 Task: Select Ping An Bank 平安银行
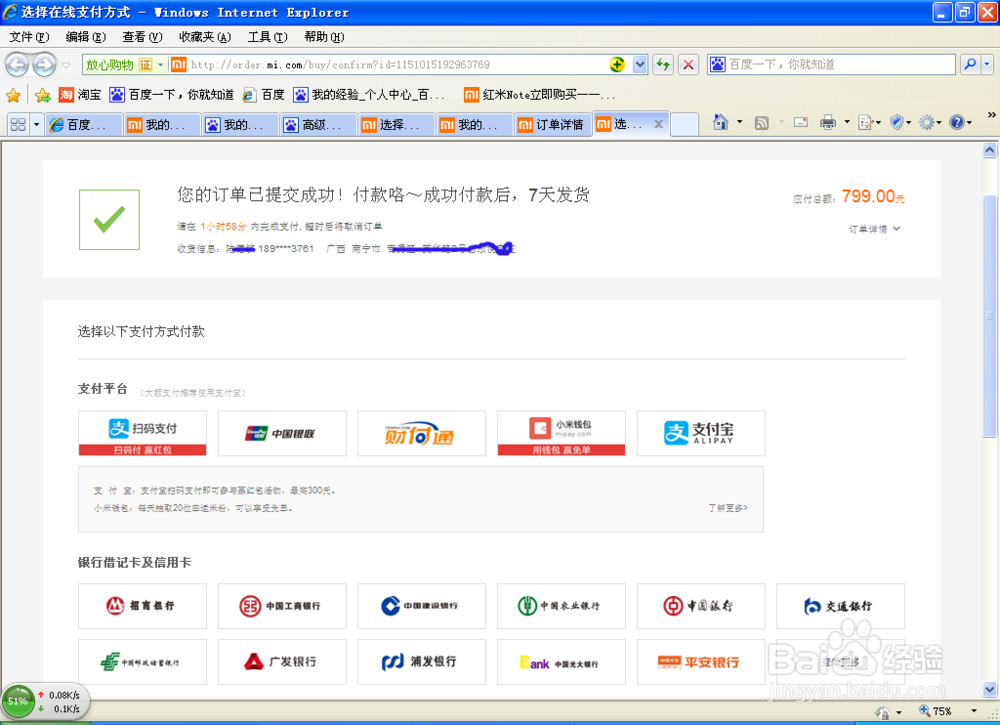pos(701,662)
